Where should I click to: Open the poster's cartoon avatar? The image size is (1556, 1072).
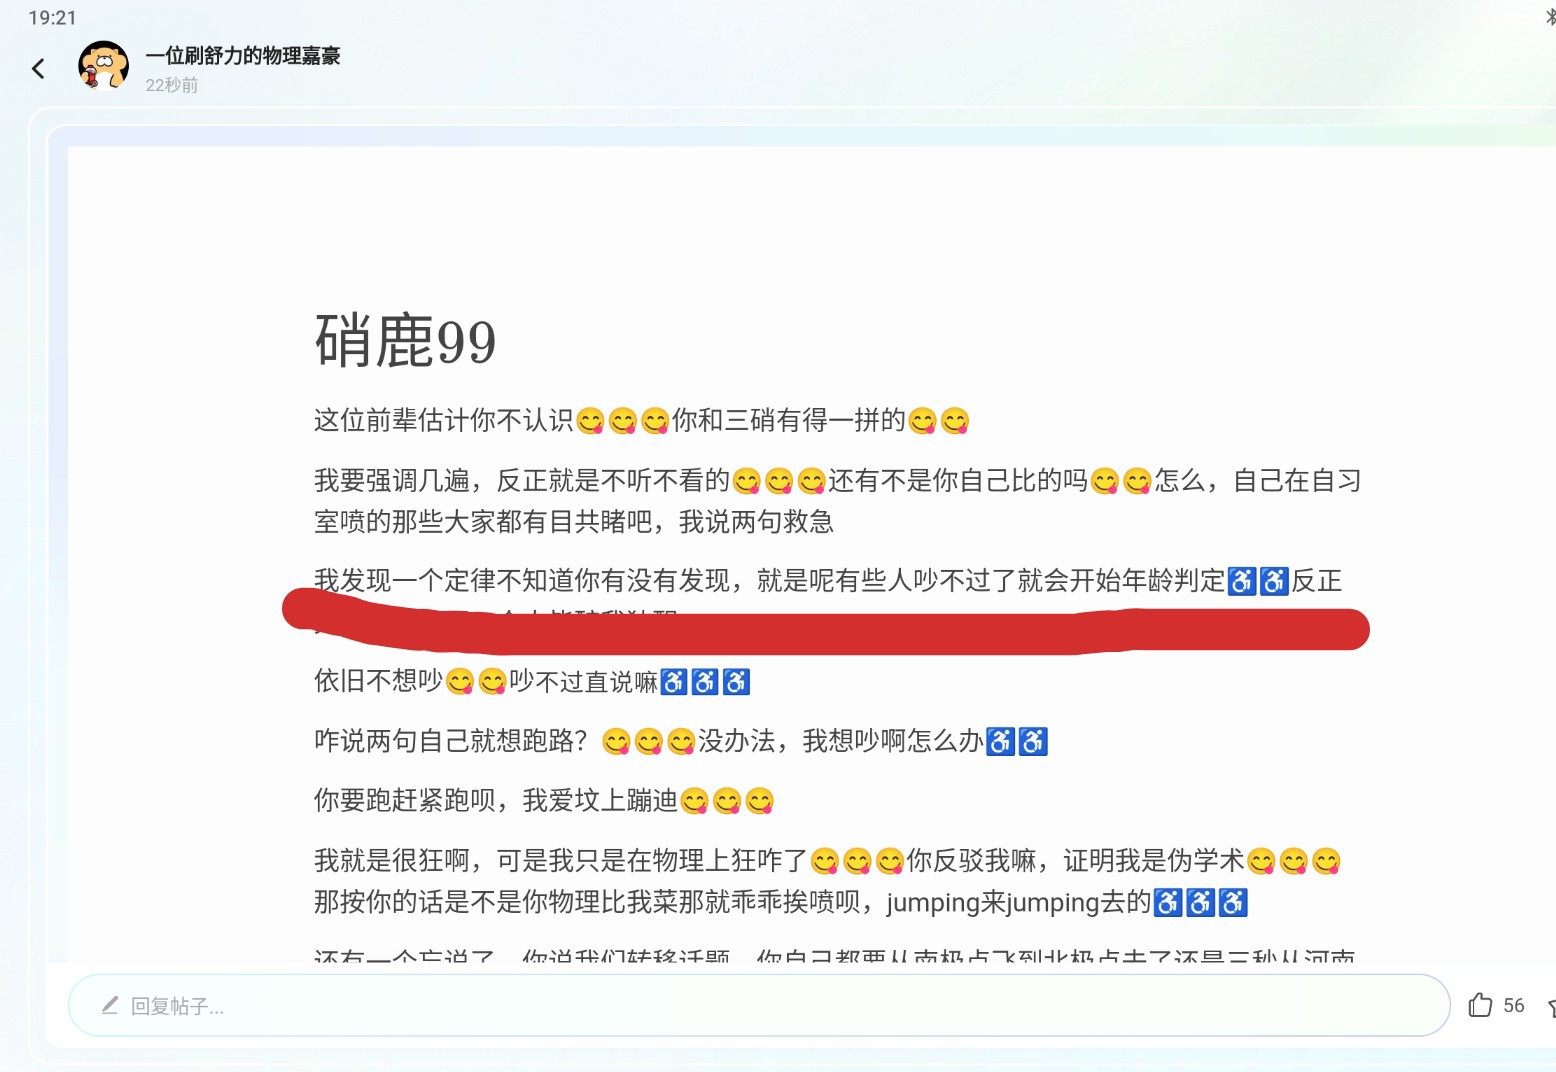click(x=103, y=66)
